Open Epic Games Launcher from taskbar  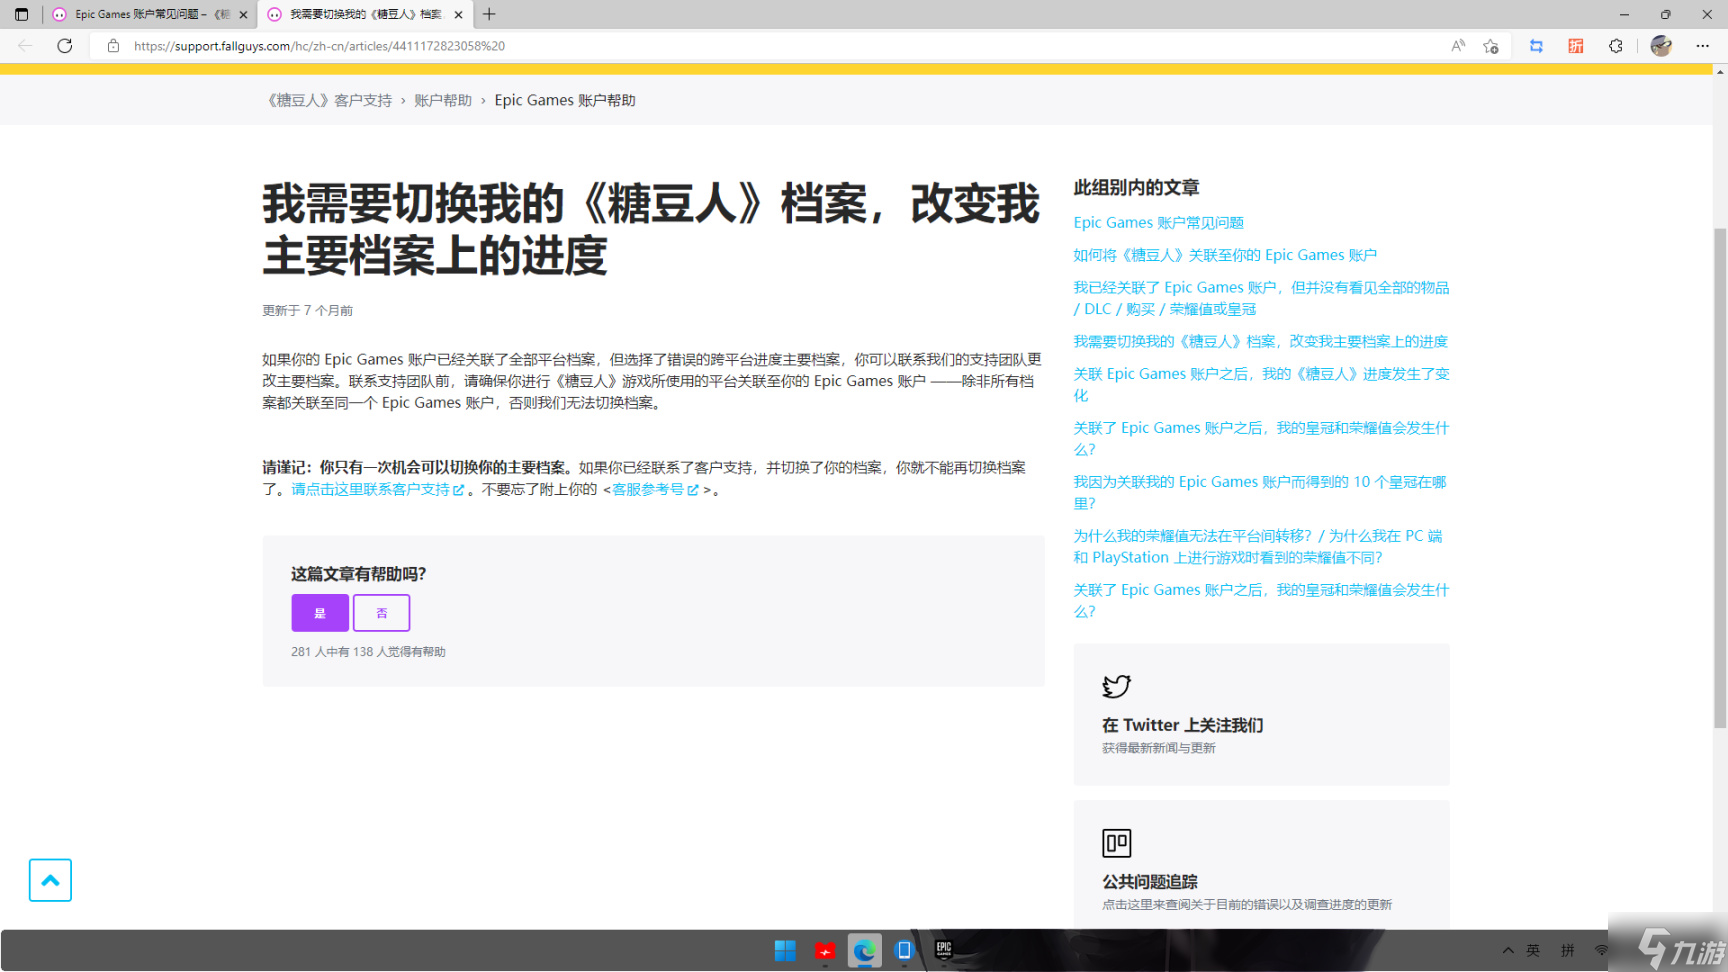coord(943,950)
